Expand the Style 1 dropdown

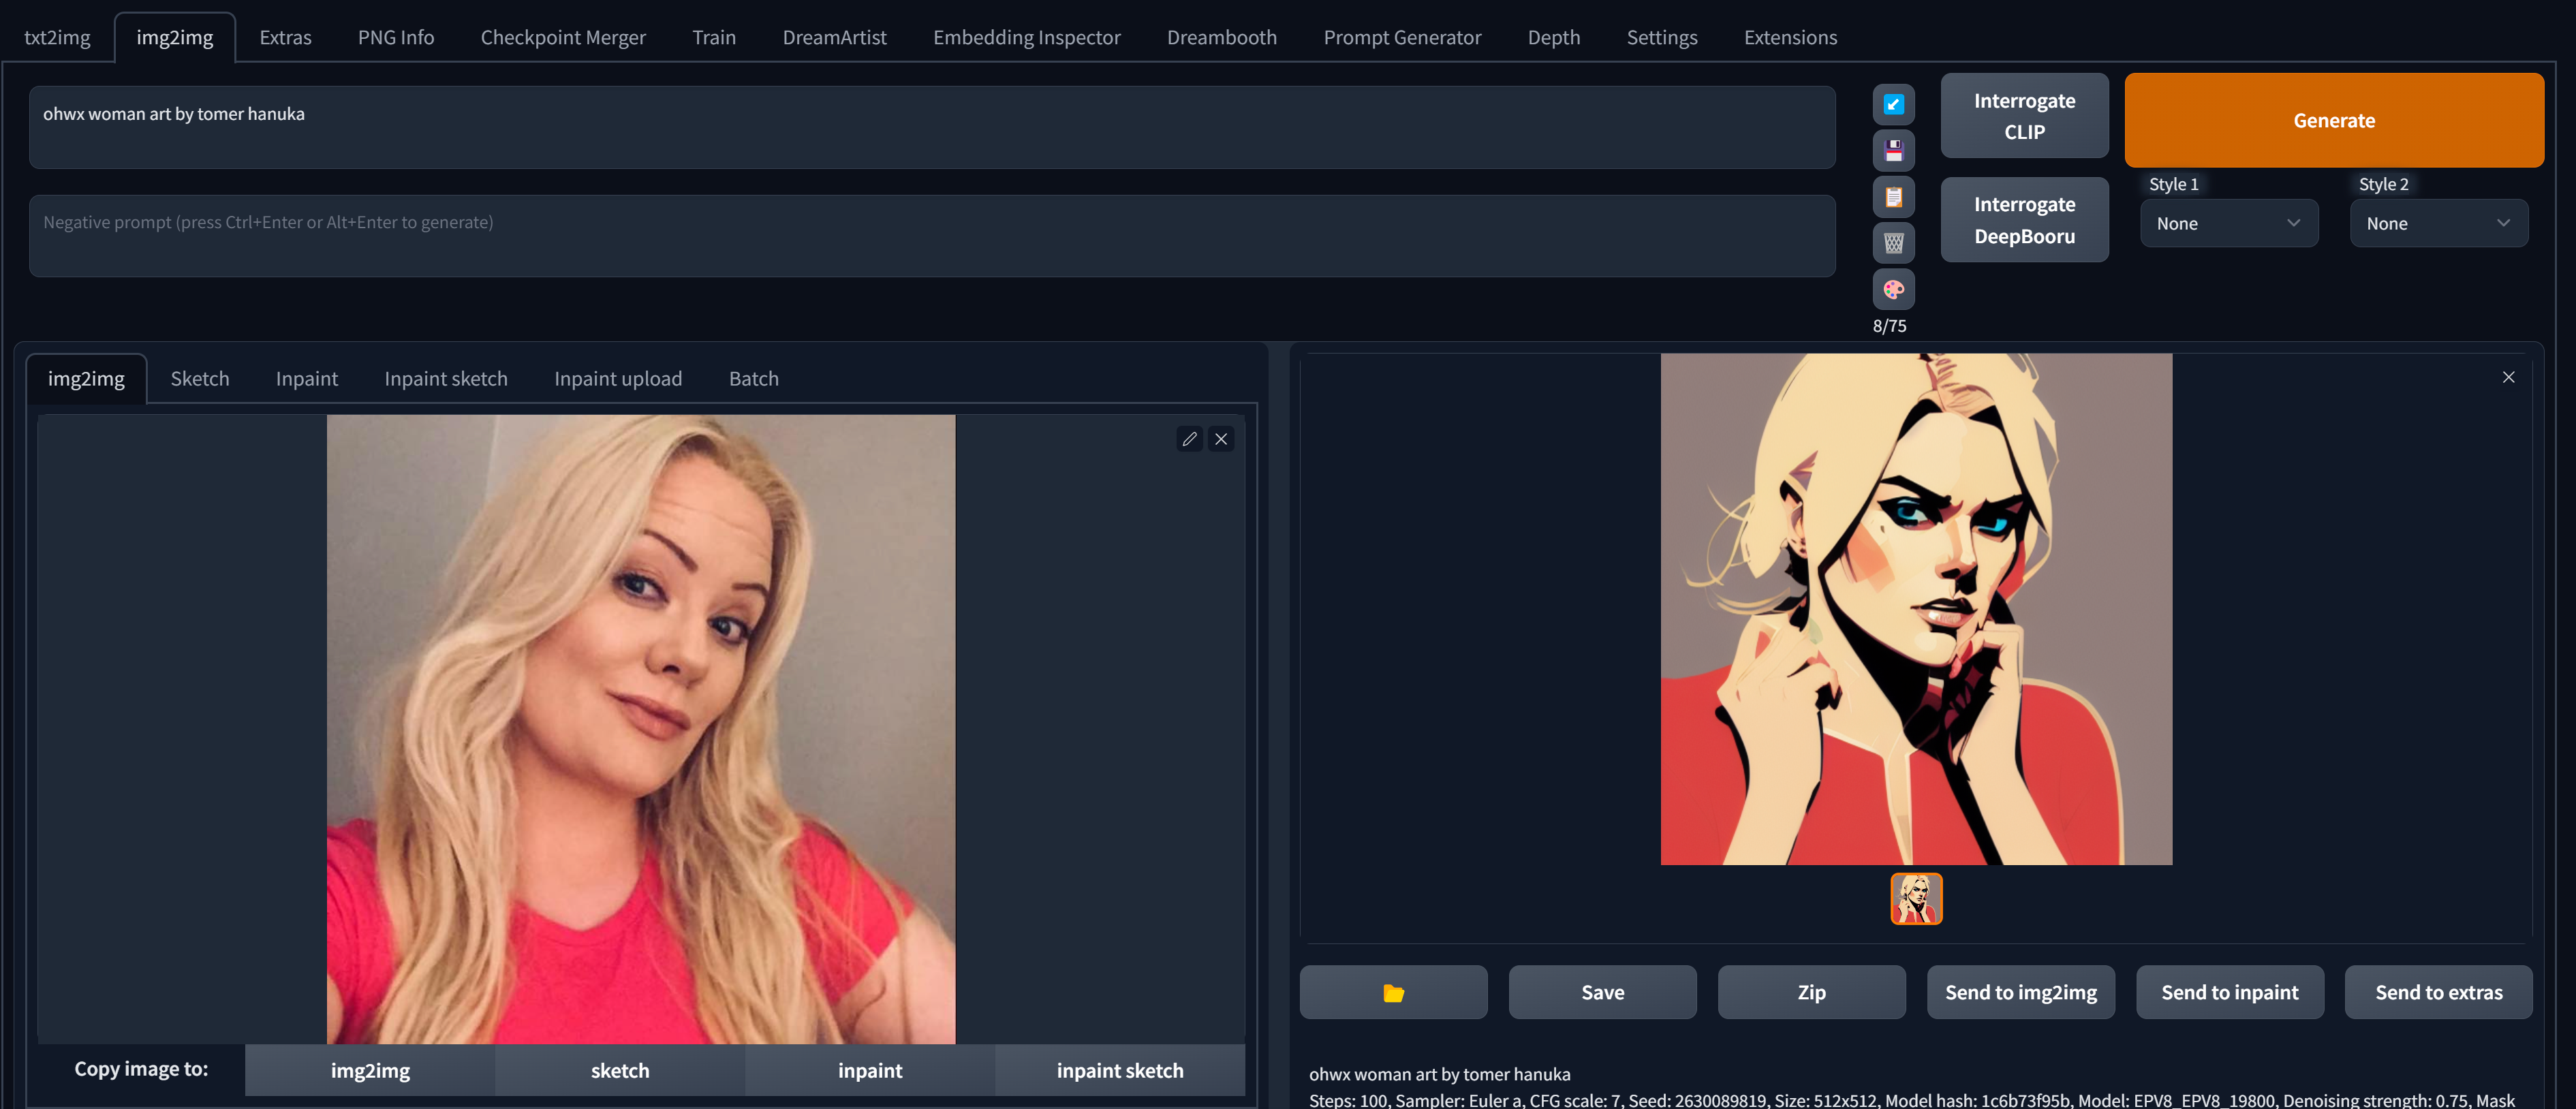(x=2228, y=224)
